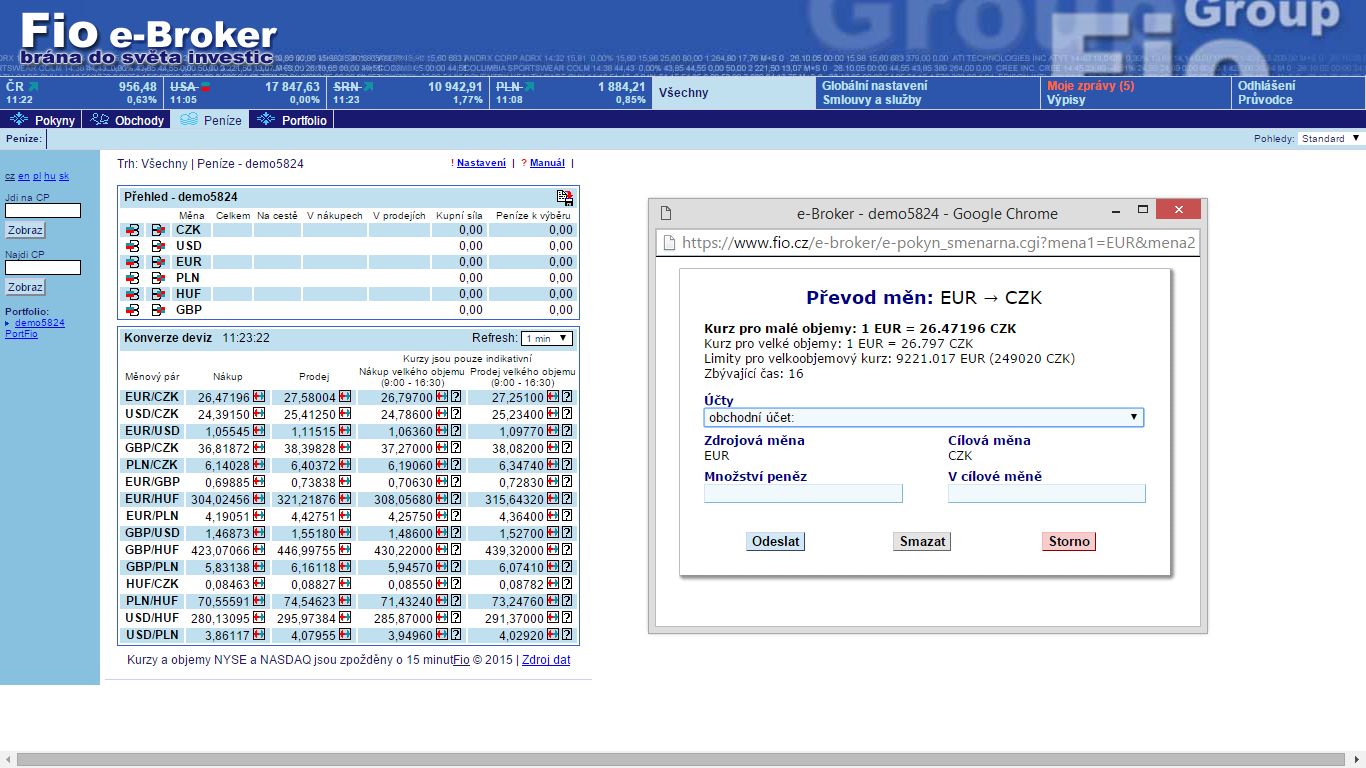
Task: Open the Nastavení link
Action: (481, 163)
